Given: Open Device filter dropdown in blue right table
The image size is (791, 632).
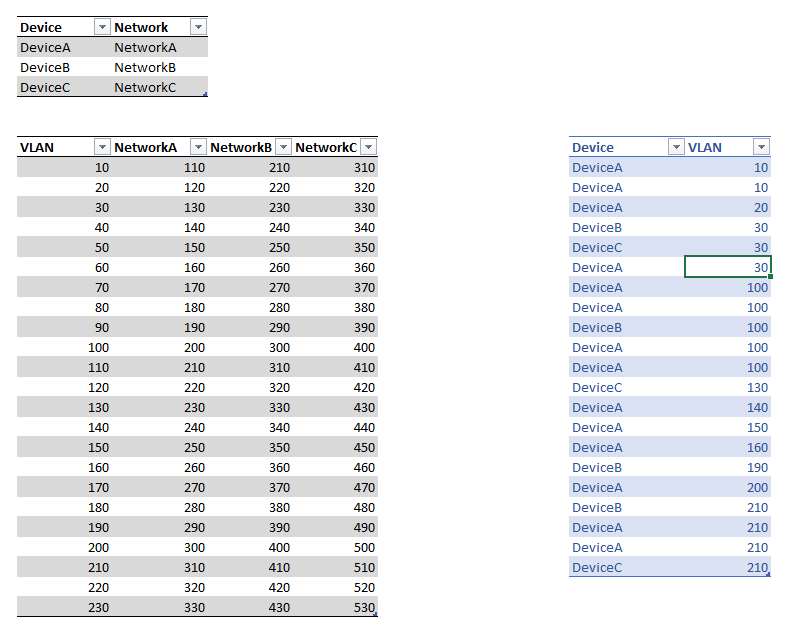Looking at the screenshot, I should (x=674, y=147).
